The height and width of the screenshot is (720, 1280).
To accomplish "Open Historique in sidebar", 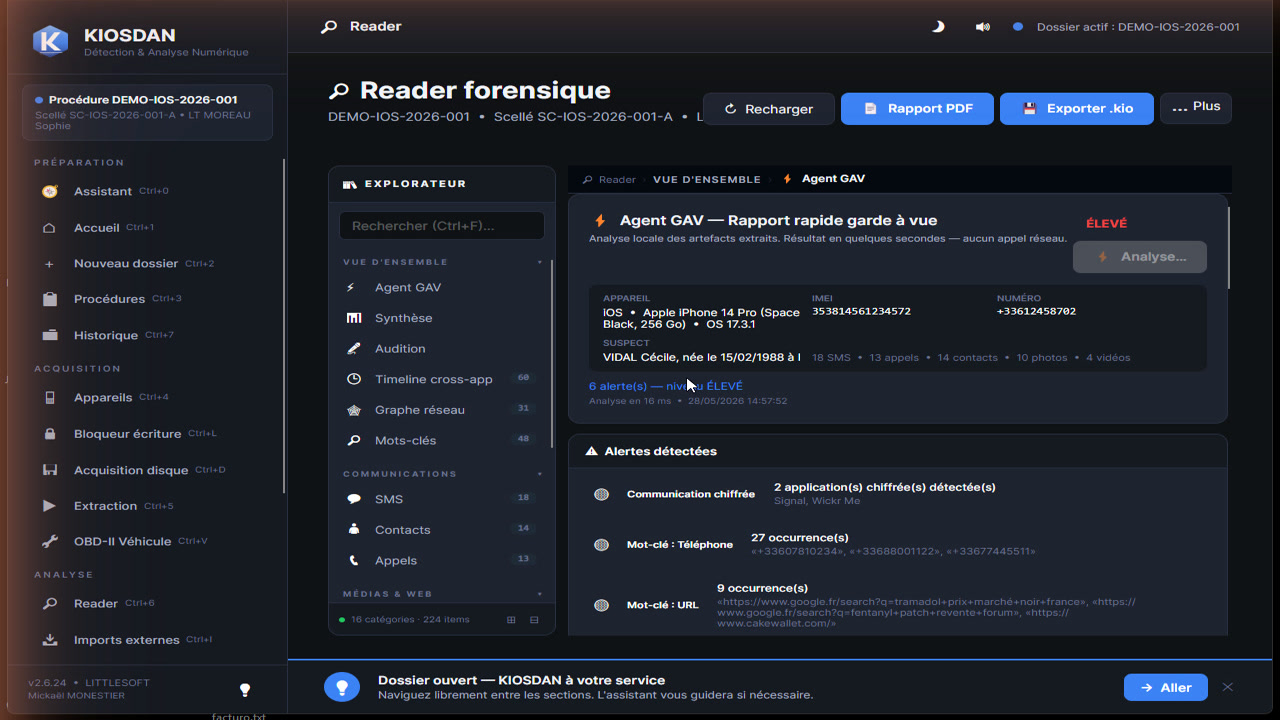I will (x=146, y=335).
